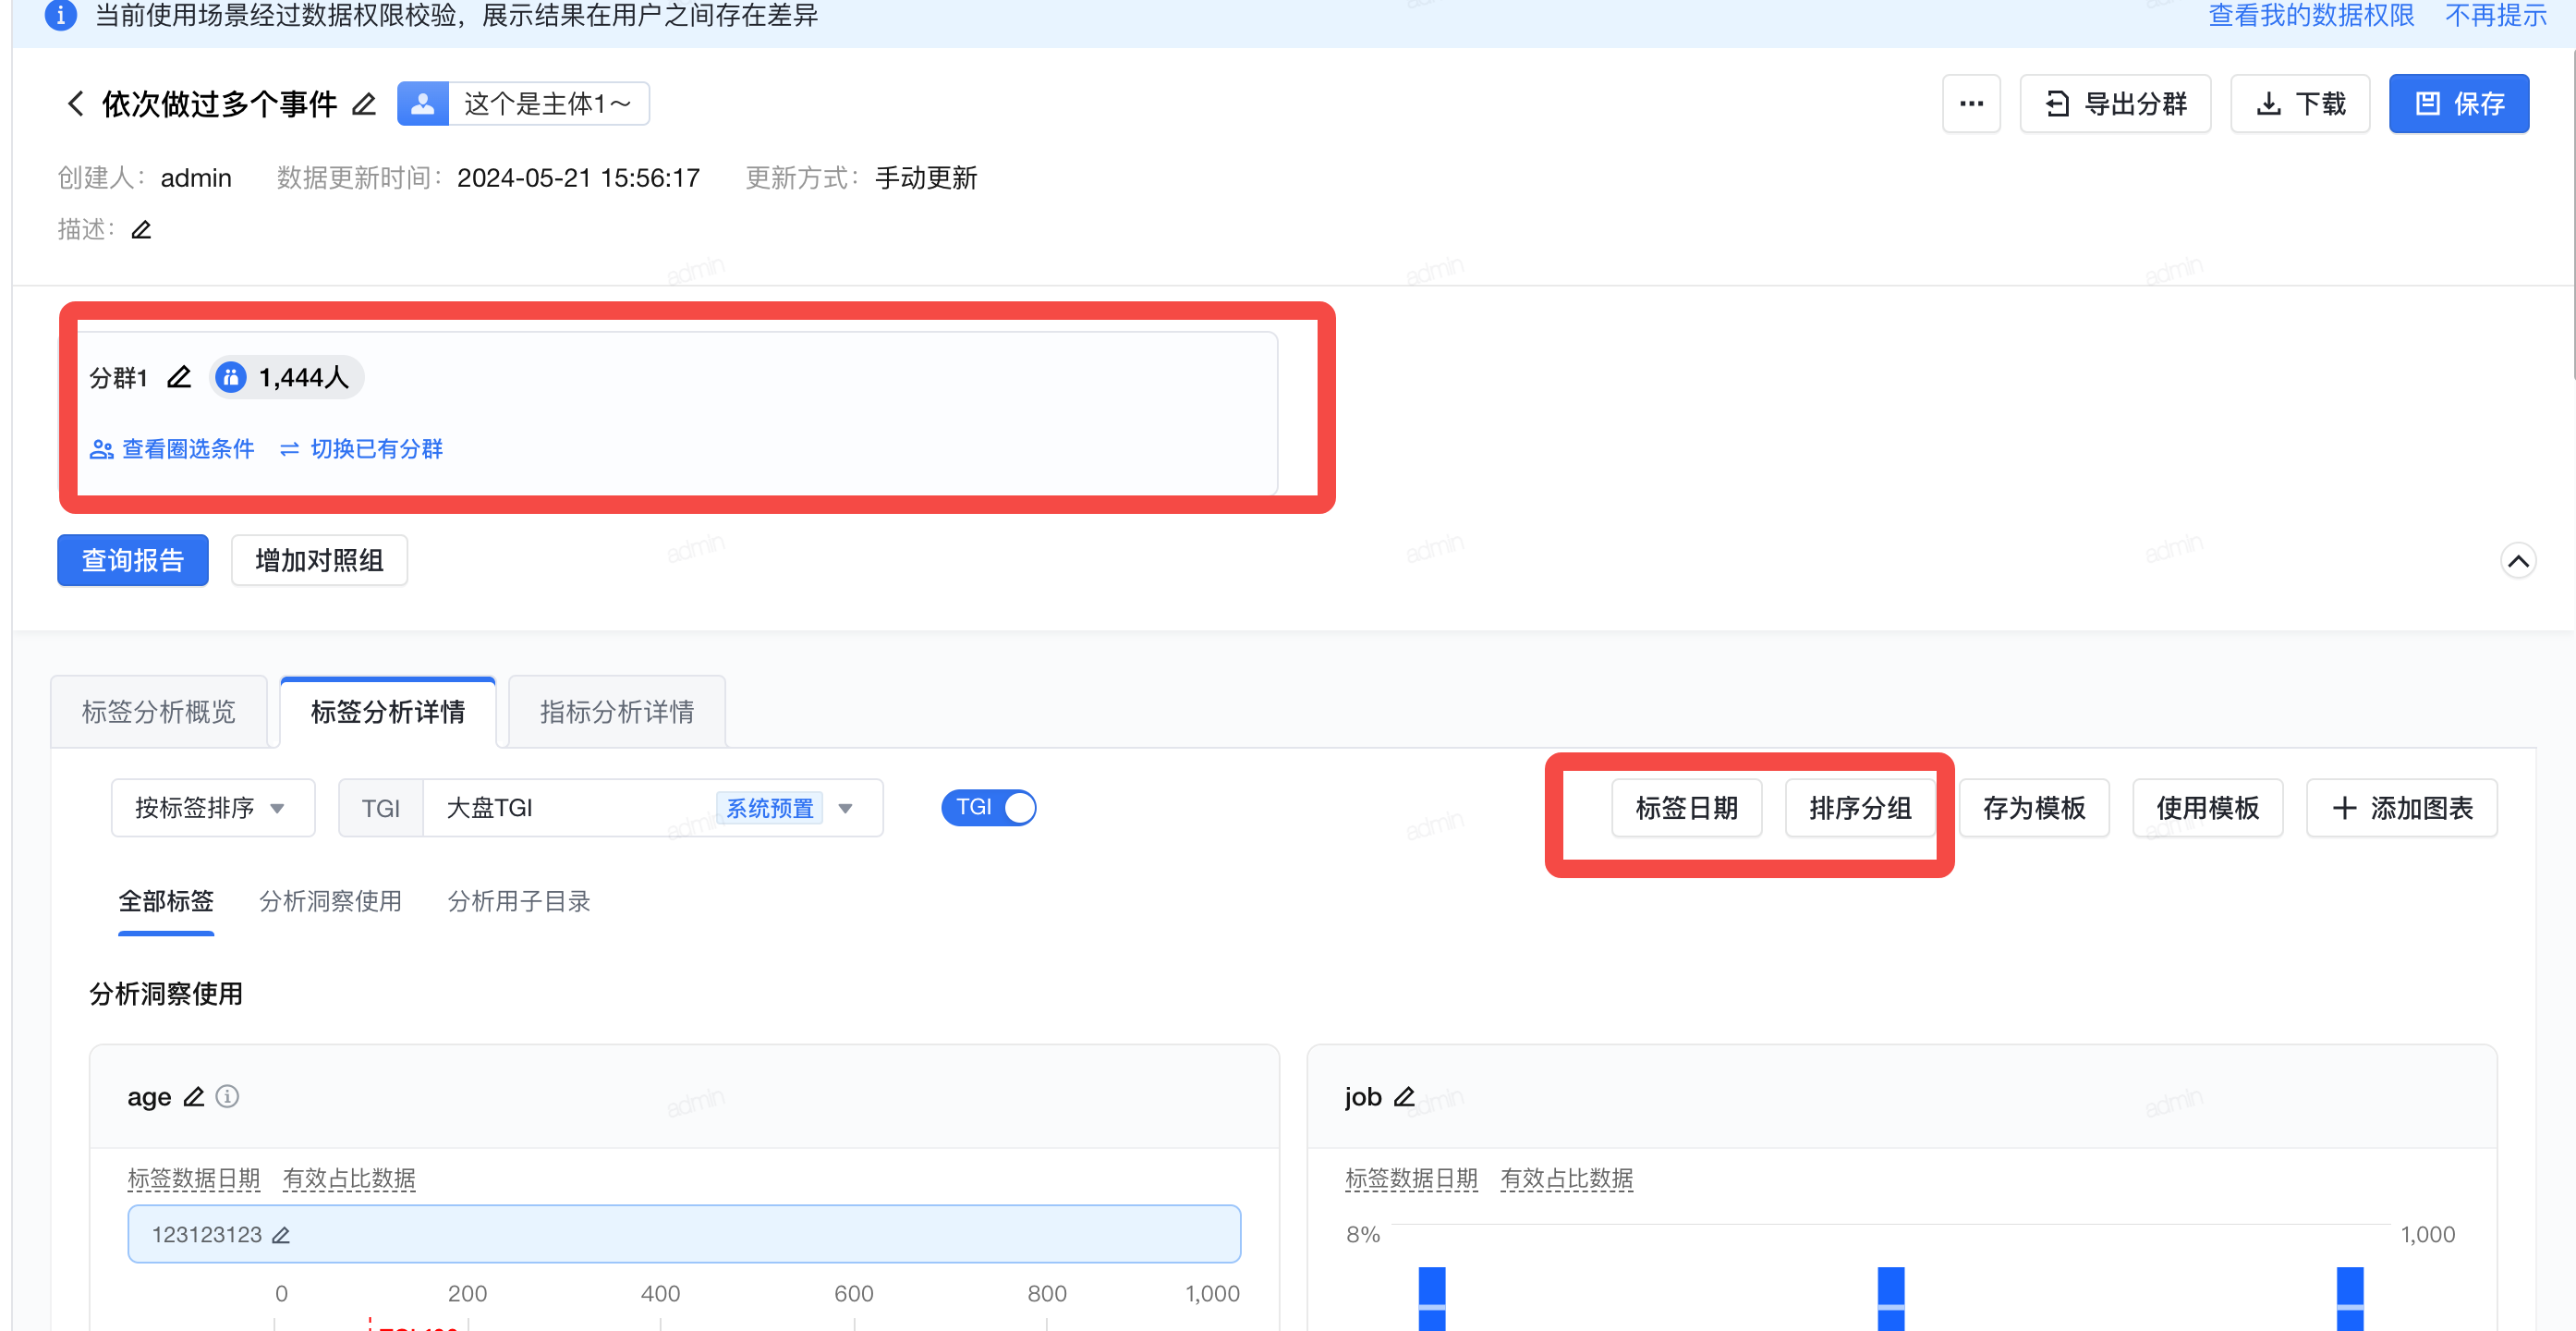Click the 1,444人 group count badge

(287, 378)
